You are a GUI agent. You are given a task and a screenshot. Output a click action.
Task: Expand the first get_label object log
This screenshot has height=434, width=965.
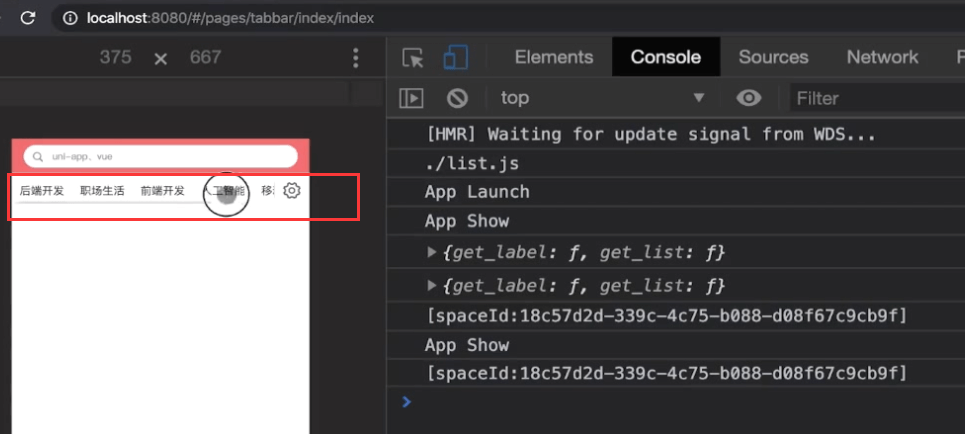(432, 253)
